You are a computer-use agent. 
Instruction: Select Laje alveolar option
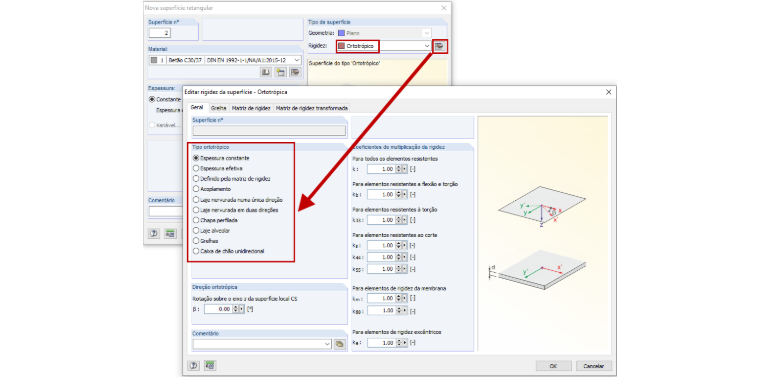point(196,231)
